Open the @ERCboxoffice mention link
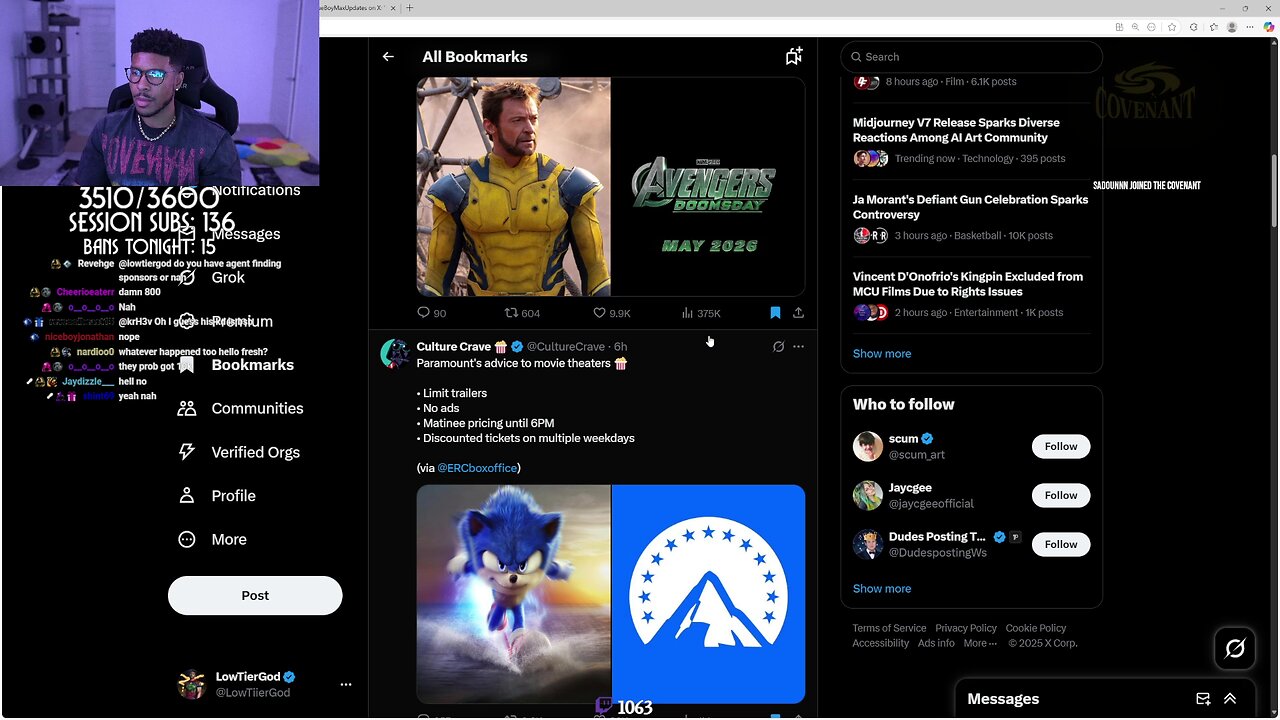The width and height of the screenshot is (1280, 720). (477, 468)
